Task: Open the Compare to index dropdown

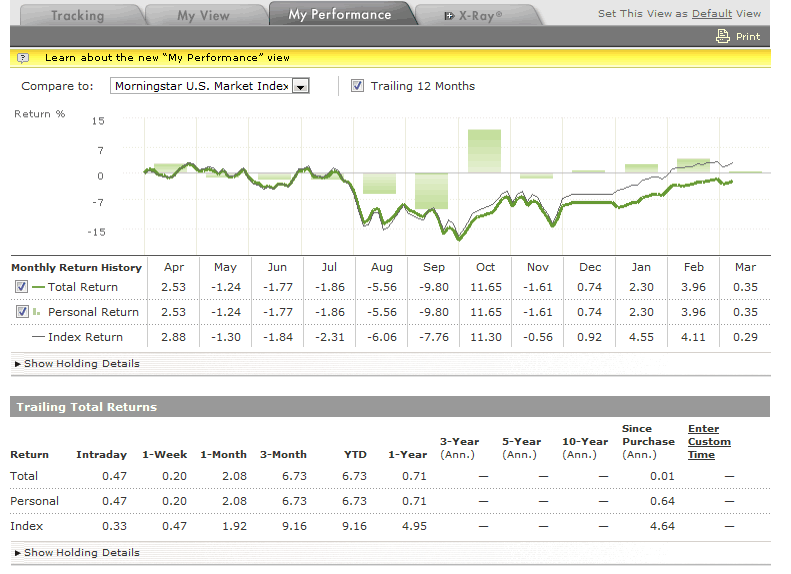Action: click(300, 87)
